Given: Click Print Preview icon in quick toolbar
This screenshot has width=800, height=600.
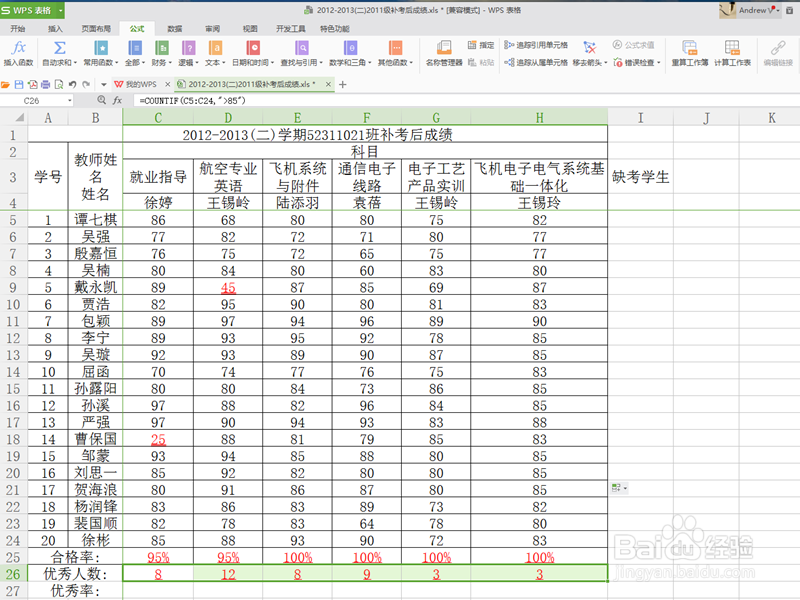Looking at the screenshot, I should [x=59, y=84].
